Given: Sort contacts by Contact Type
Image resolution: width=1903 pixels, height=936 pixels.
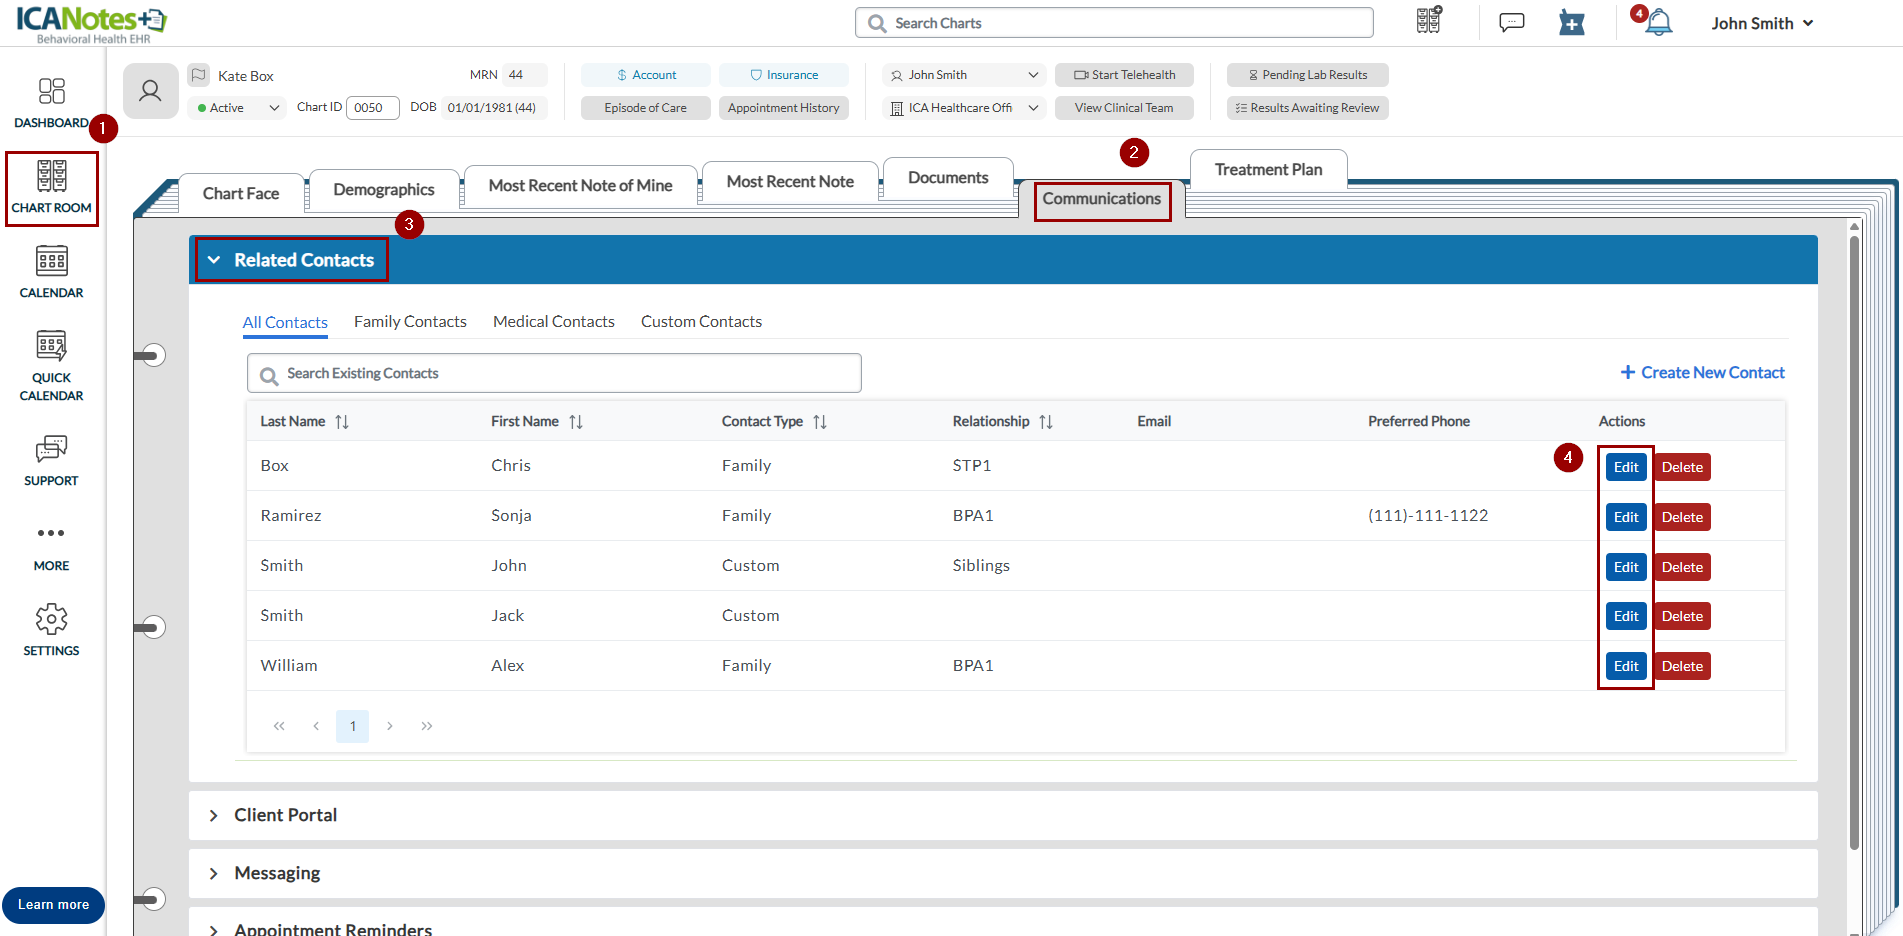Looking at the screenshot, I should pyautogui.click(x=820, y=422).
